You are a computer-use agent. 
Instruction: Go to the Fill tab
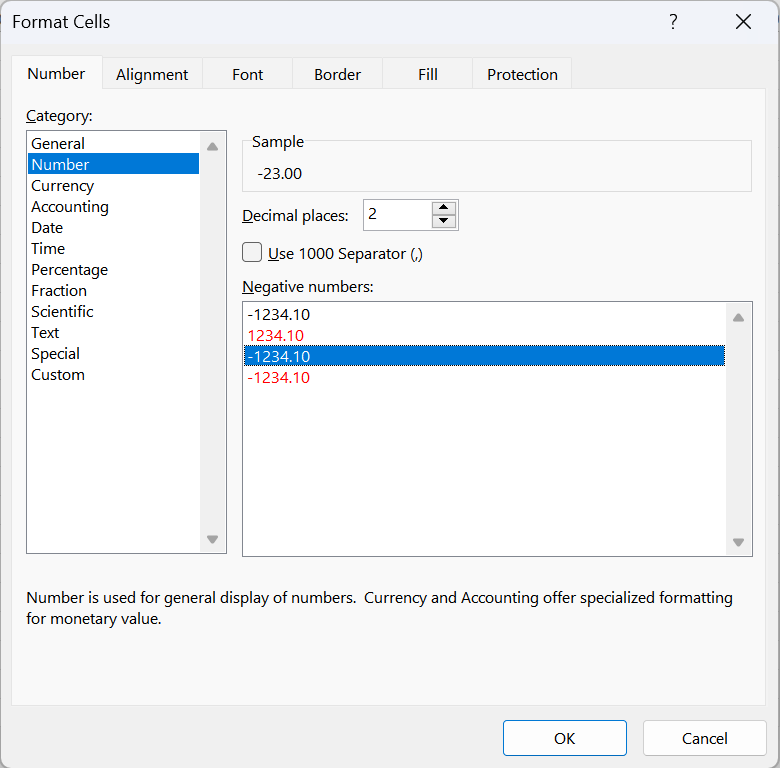tap(427, 75)
